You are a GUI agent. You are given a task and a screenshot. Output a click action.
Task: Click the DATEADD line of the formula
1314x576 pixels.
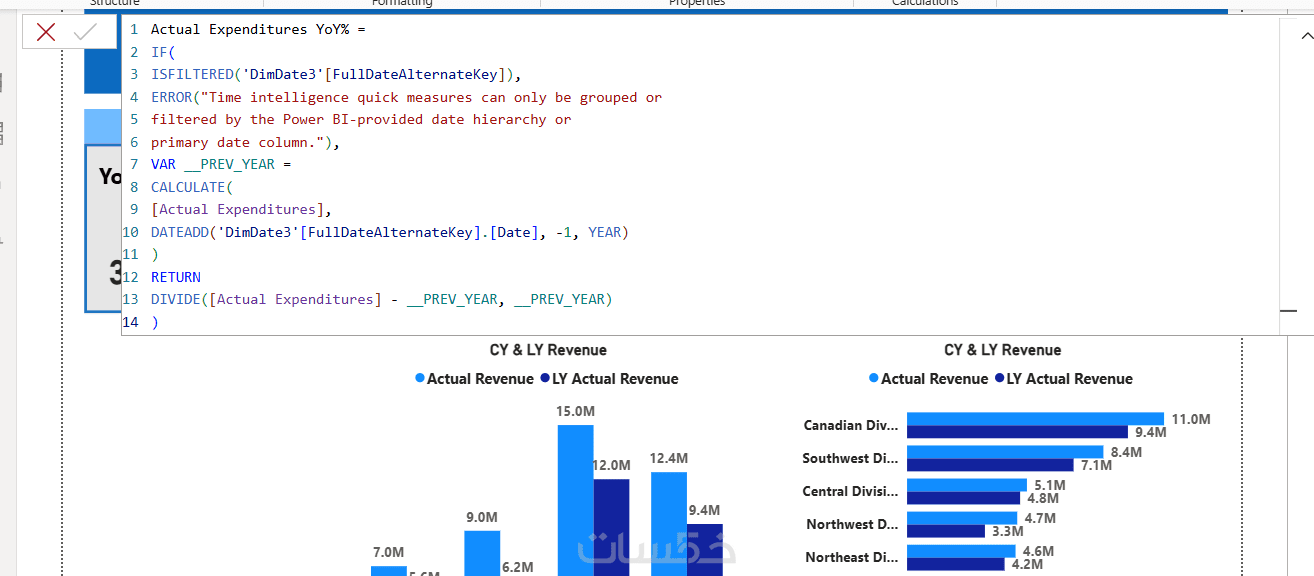pos(390,232)
